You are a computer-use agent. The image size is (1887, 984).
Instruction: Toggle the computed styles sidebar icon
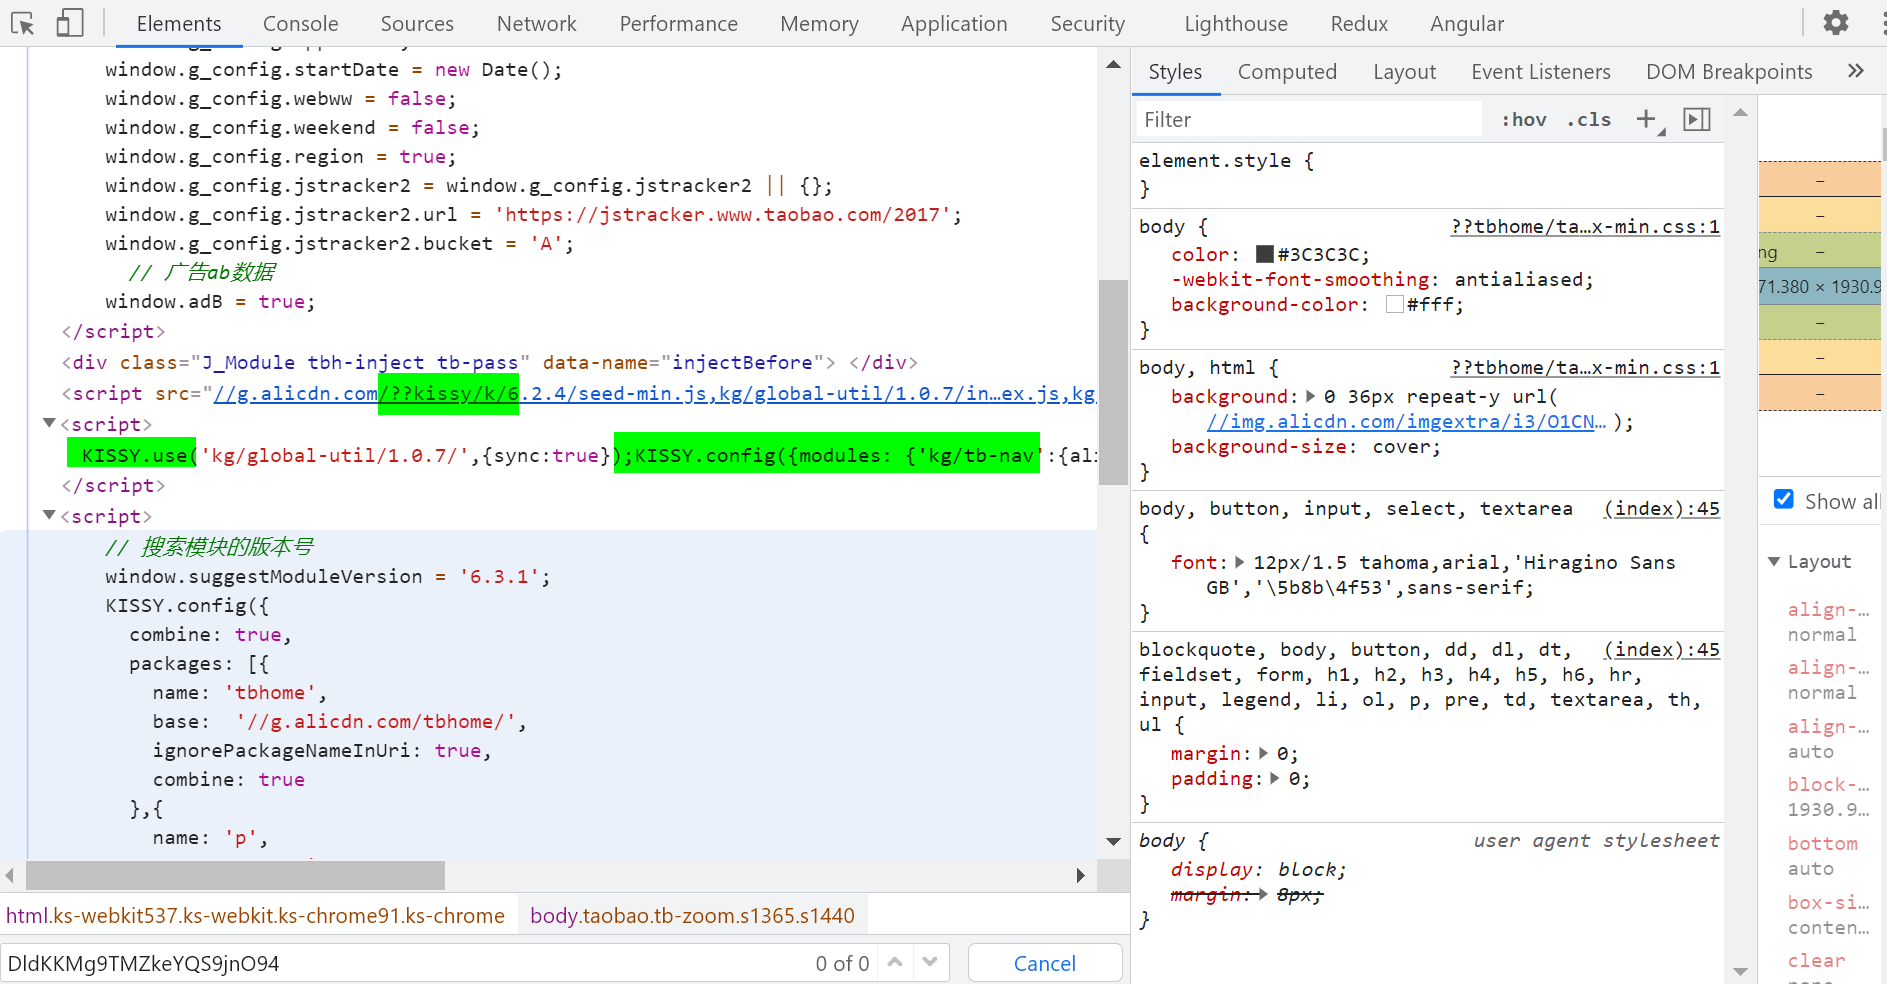point(1697,120)
